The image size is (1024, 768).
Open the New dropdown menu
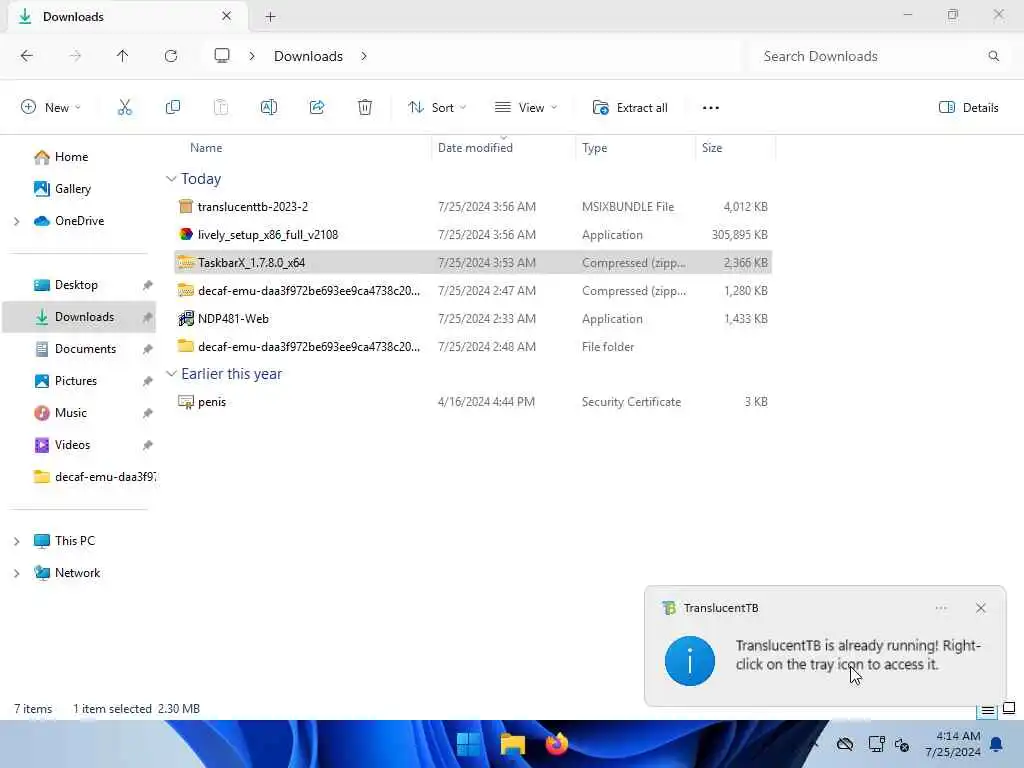(x=51, y=108)
